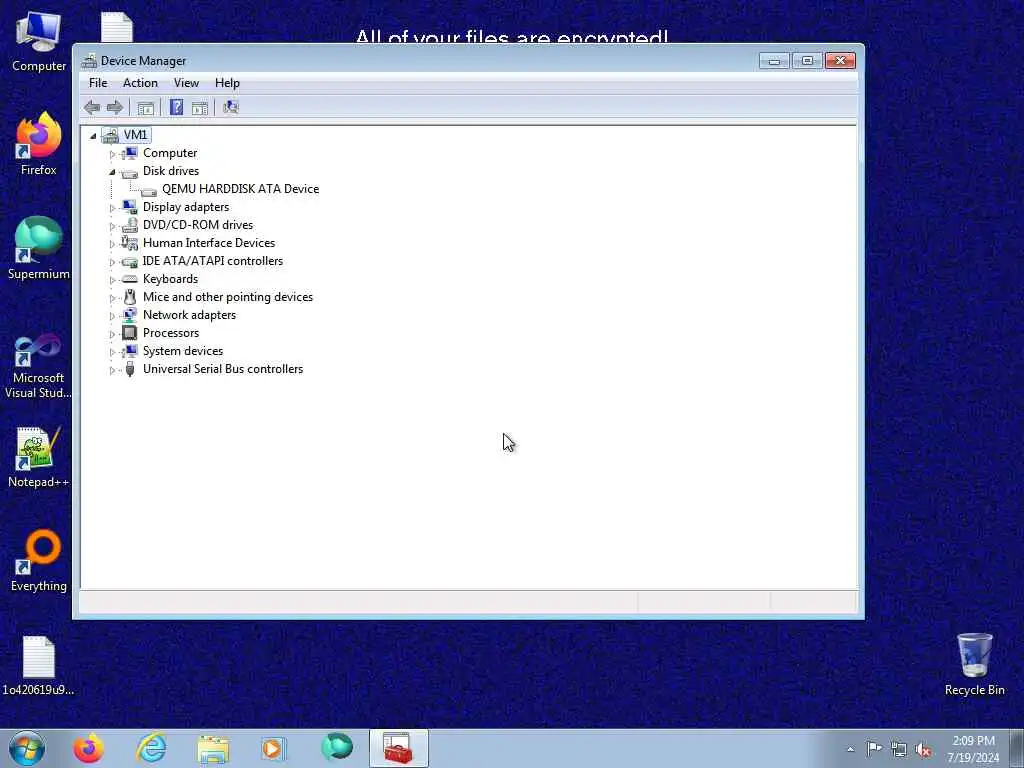
Task: Select the 1o420619u9 file on the desktop
Action: pyautogui.click(x=39, y=665)
